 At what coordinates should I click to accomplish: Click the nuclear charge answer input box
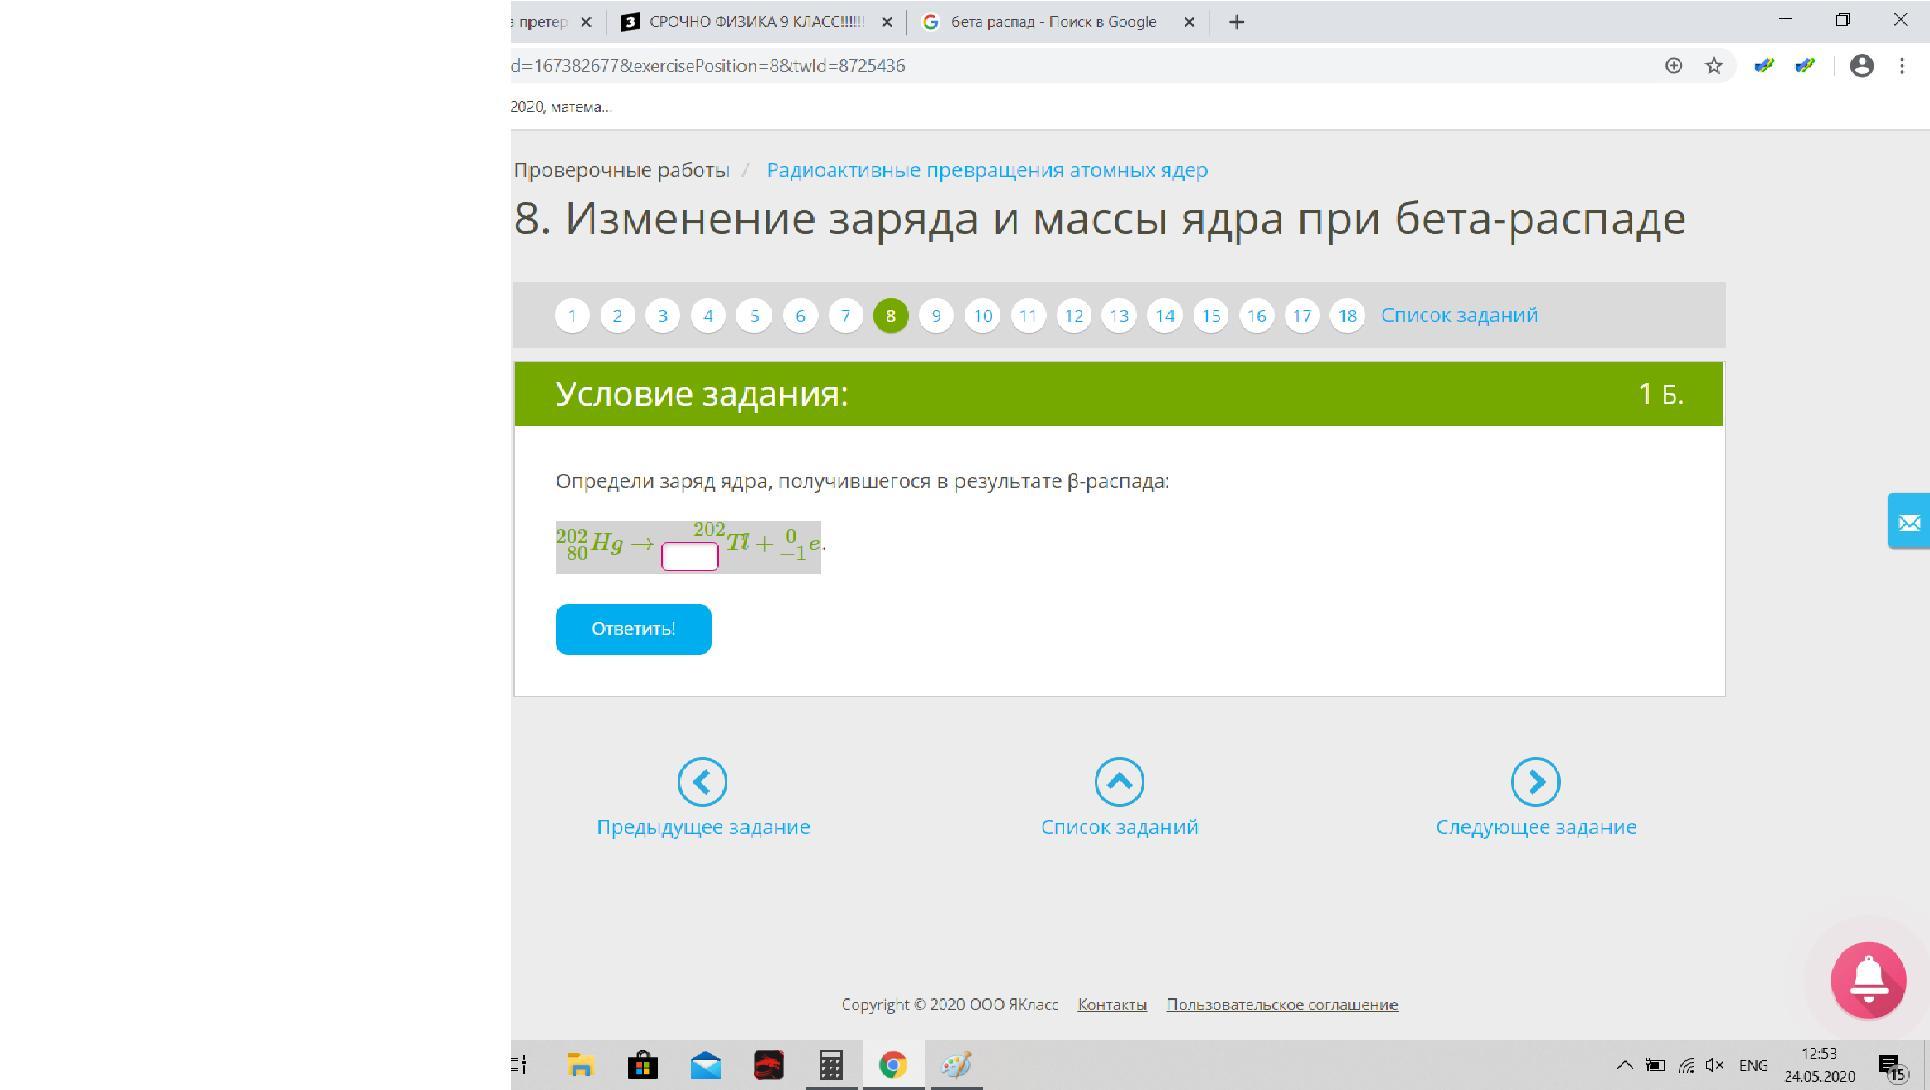(690, 557)
